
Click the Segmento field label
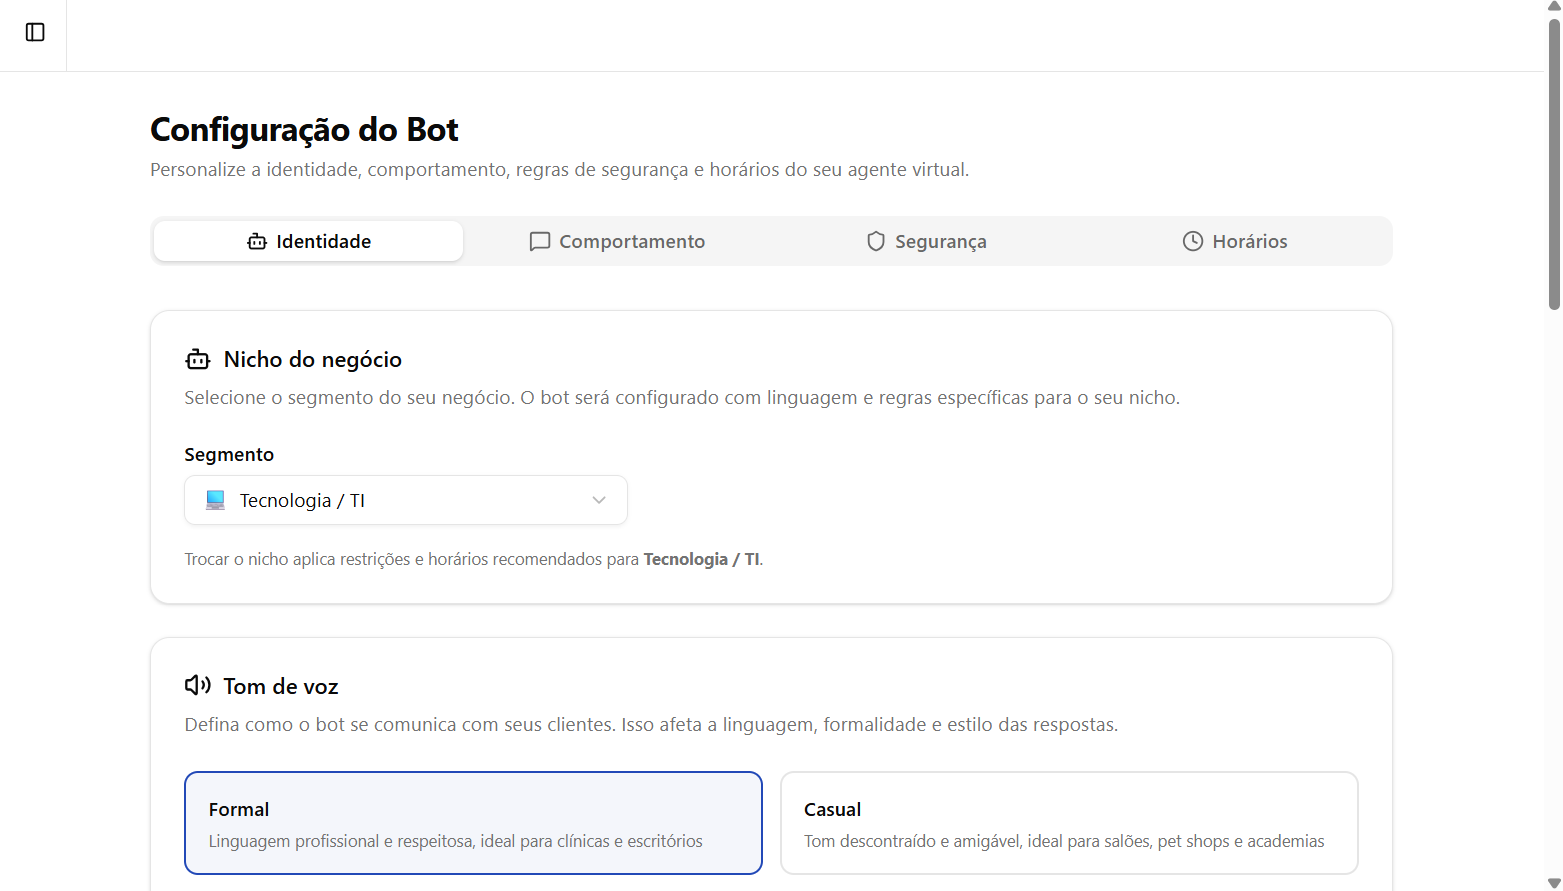pyautogui.click(x=229, y=454)
